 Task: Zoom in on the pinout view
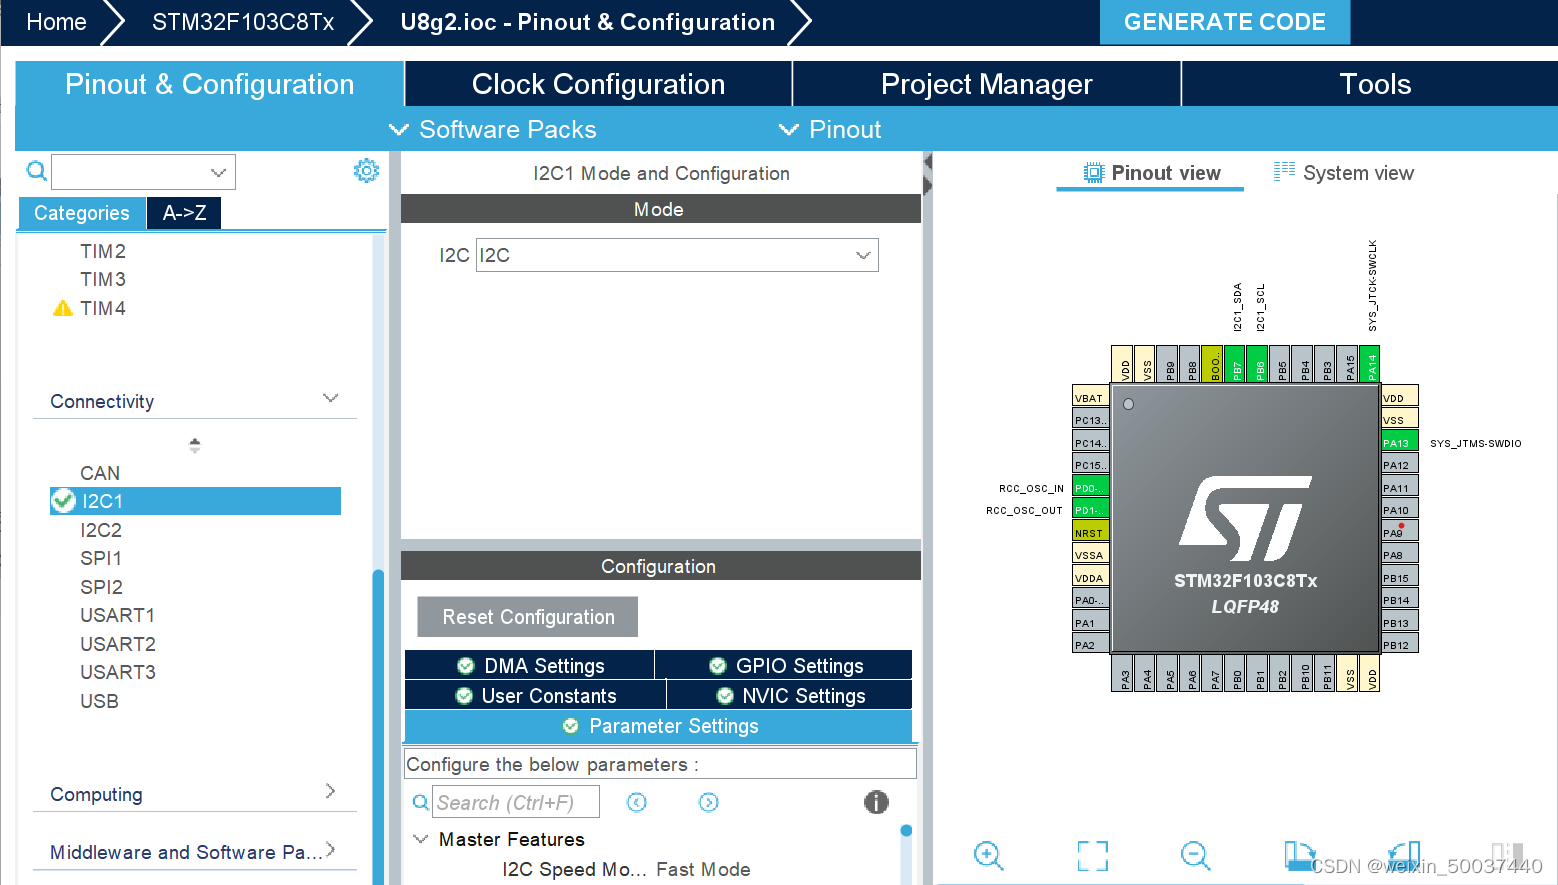tap(988, 855)
